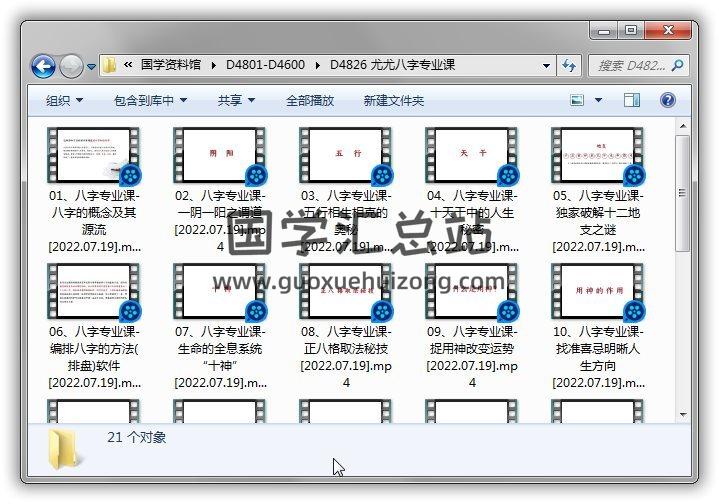This screenshot has width=719, height=504.
Task: Click file name 06、八字专业课-编排八字的方法
Action: pyautogui.click(x=94, y=357)
